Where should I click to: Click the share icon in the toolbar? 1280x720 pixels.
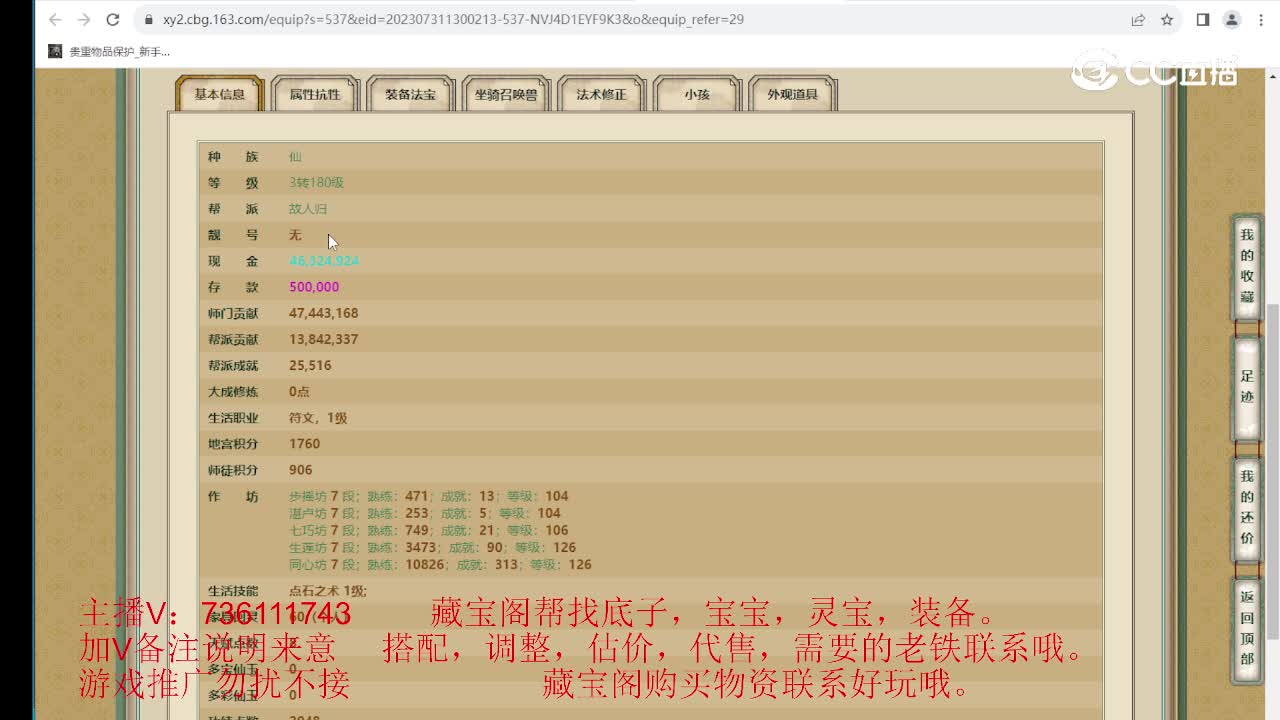click(x=1138, y=19)
